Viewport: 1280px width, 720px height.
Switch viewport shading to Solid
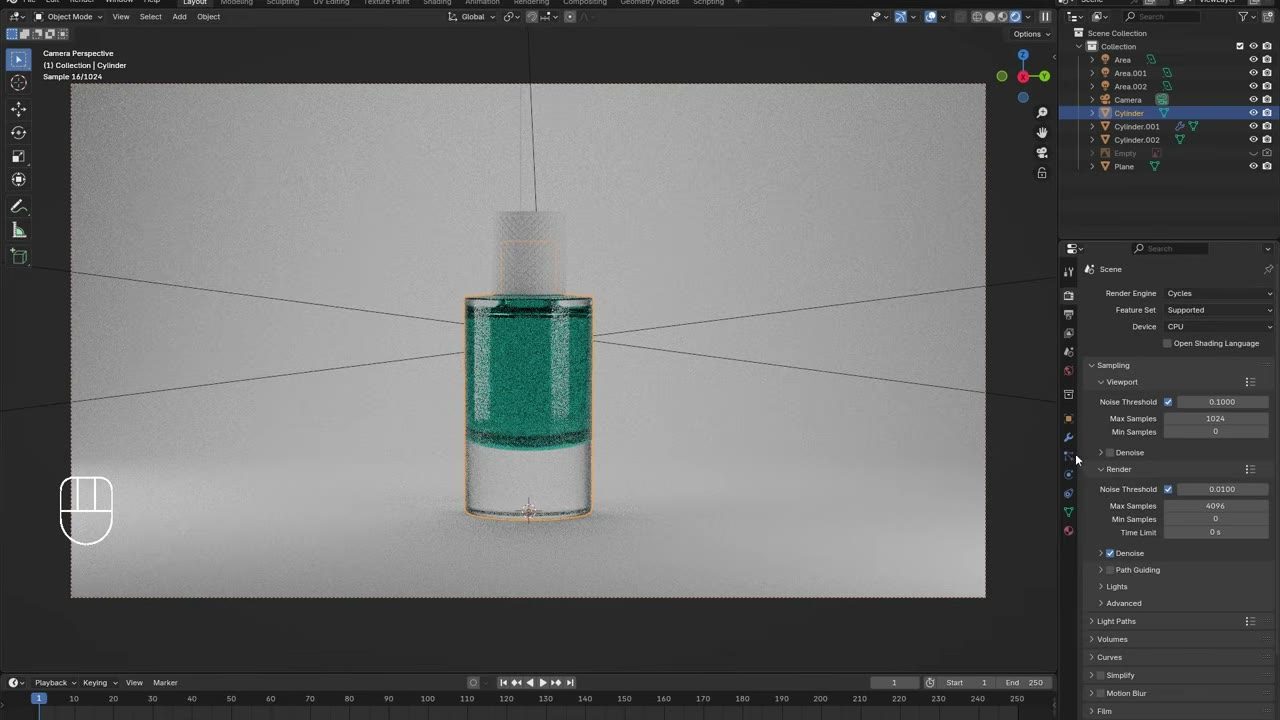[x=990, y=17]
